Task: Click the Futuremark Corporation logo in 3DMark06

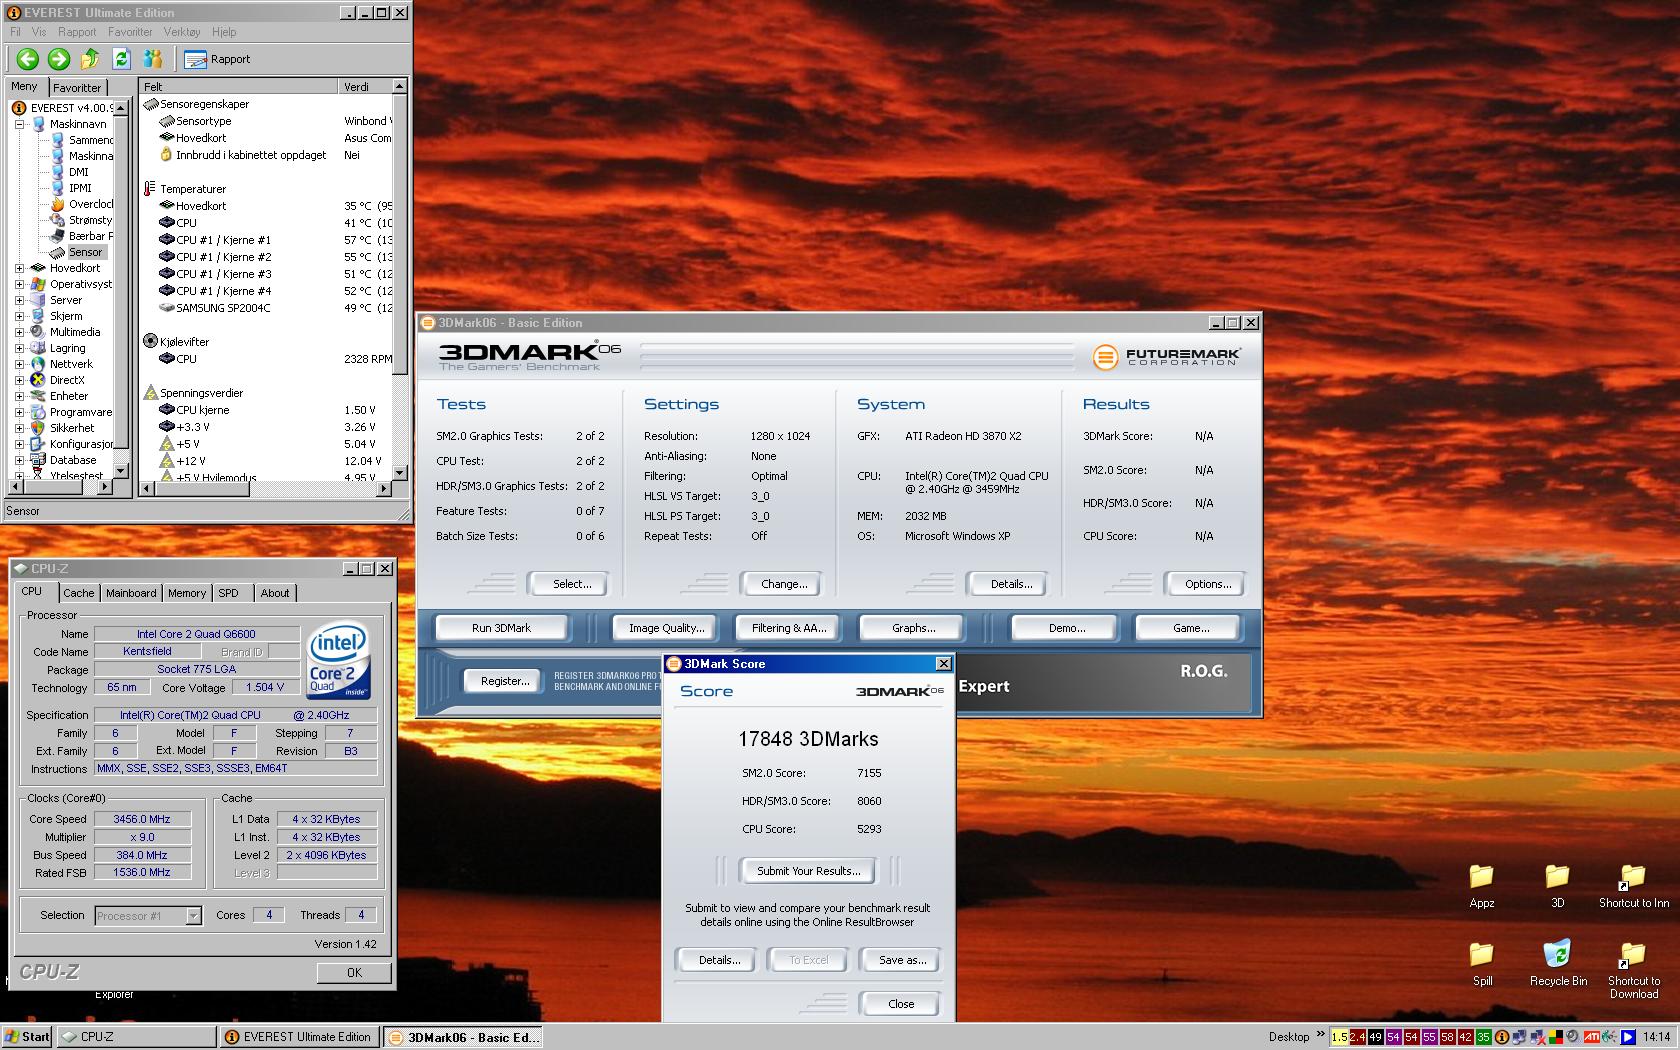Action: pos(1167,356)
